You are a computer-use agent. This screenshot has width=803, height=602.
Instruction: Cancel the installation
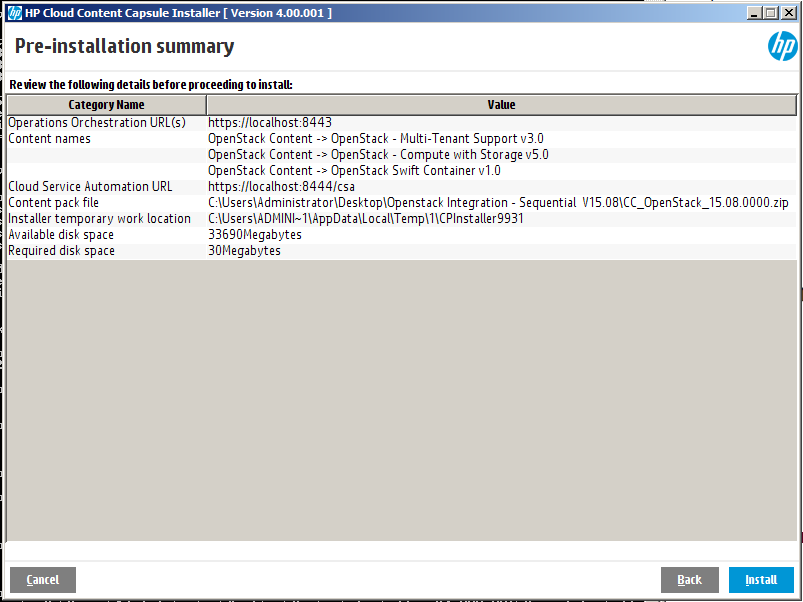42,580
